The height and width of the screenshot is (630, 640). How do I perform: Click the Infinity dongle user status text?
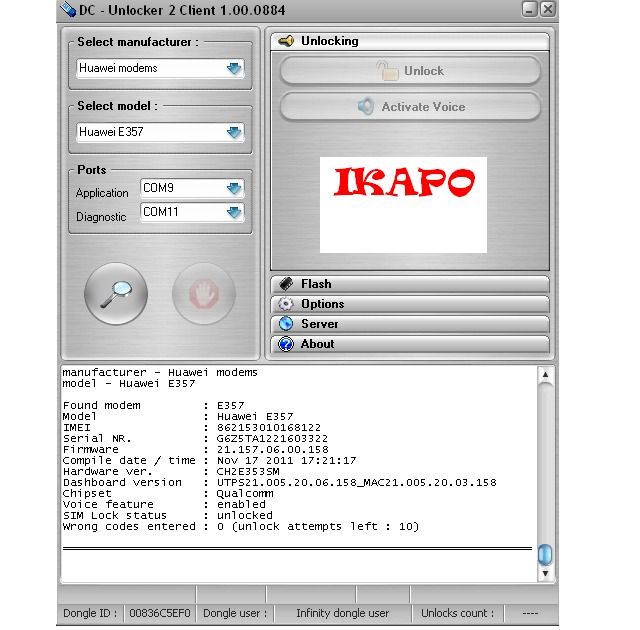pyautogui.click(x=342, y=613)
